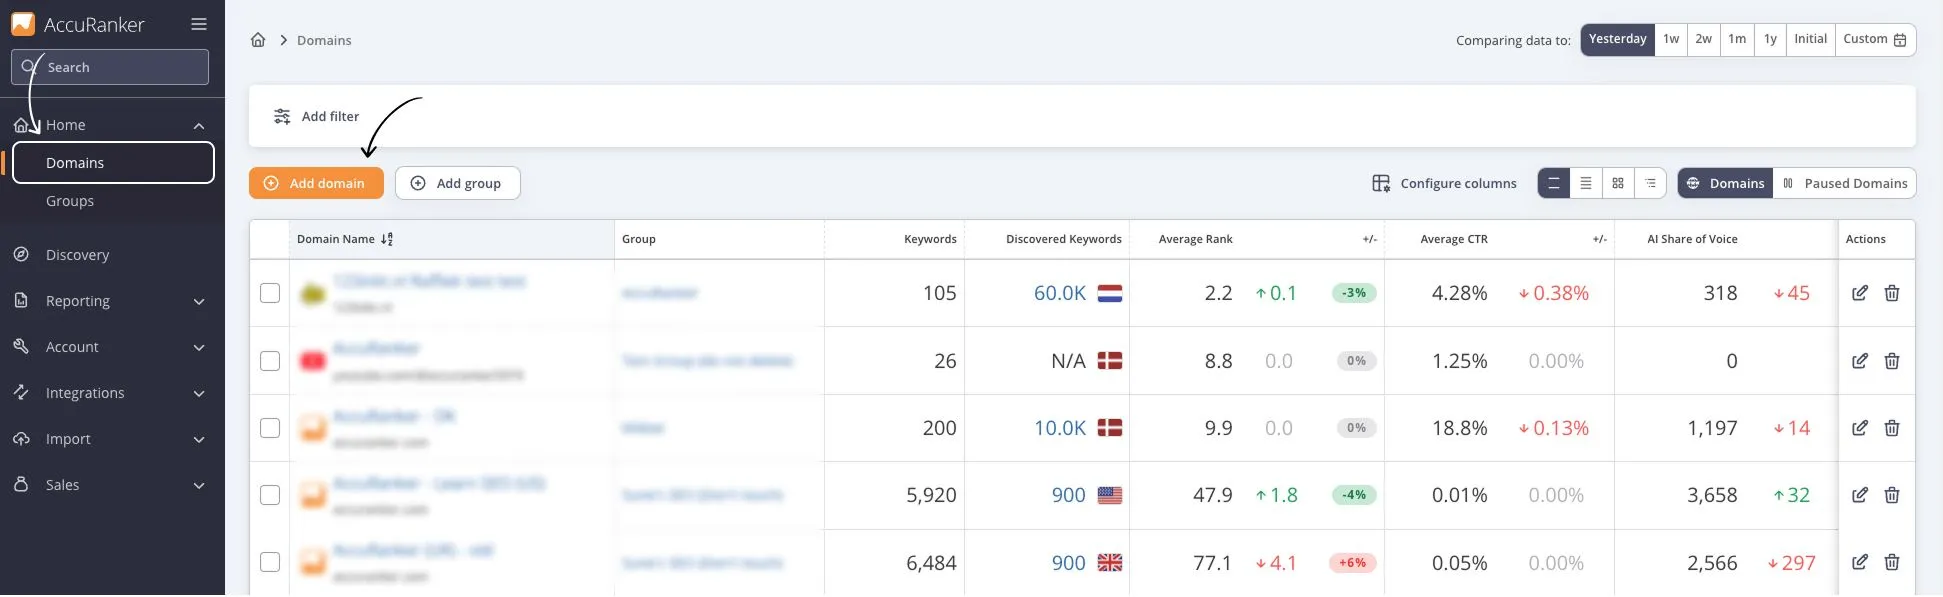Click the Add domain button
Image resolution: width=1943 pixels, height=597 pixels.
tap(316, 183)
